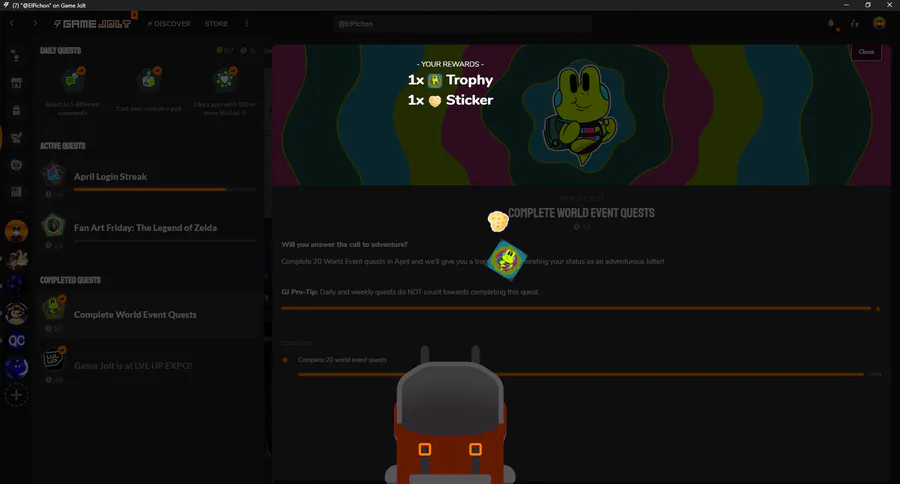Click 'Will you answer the call to adventure?' text
Viewport: 900px width, 484px height.
(x=344, y=245)
